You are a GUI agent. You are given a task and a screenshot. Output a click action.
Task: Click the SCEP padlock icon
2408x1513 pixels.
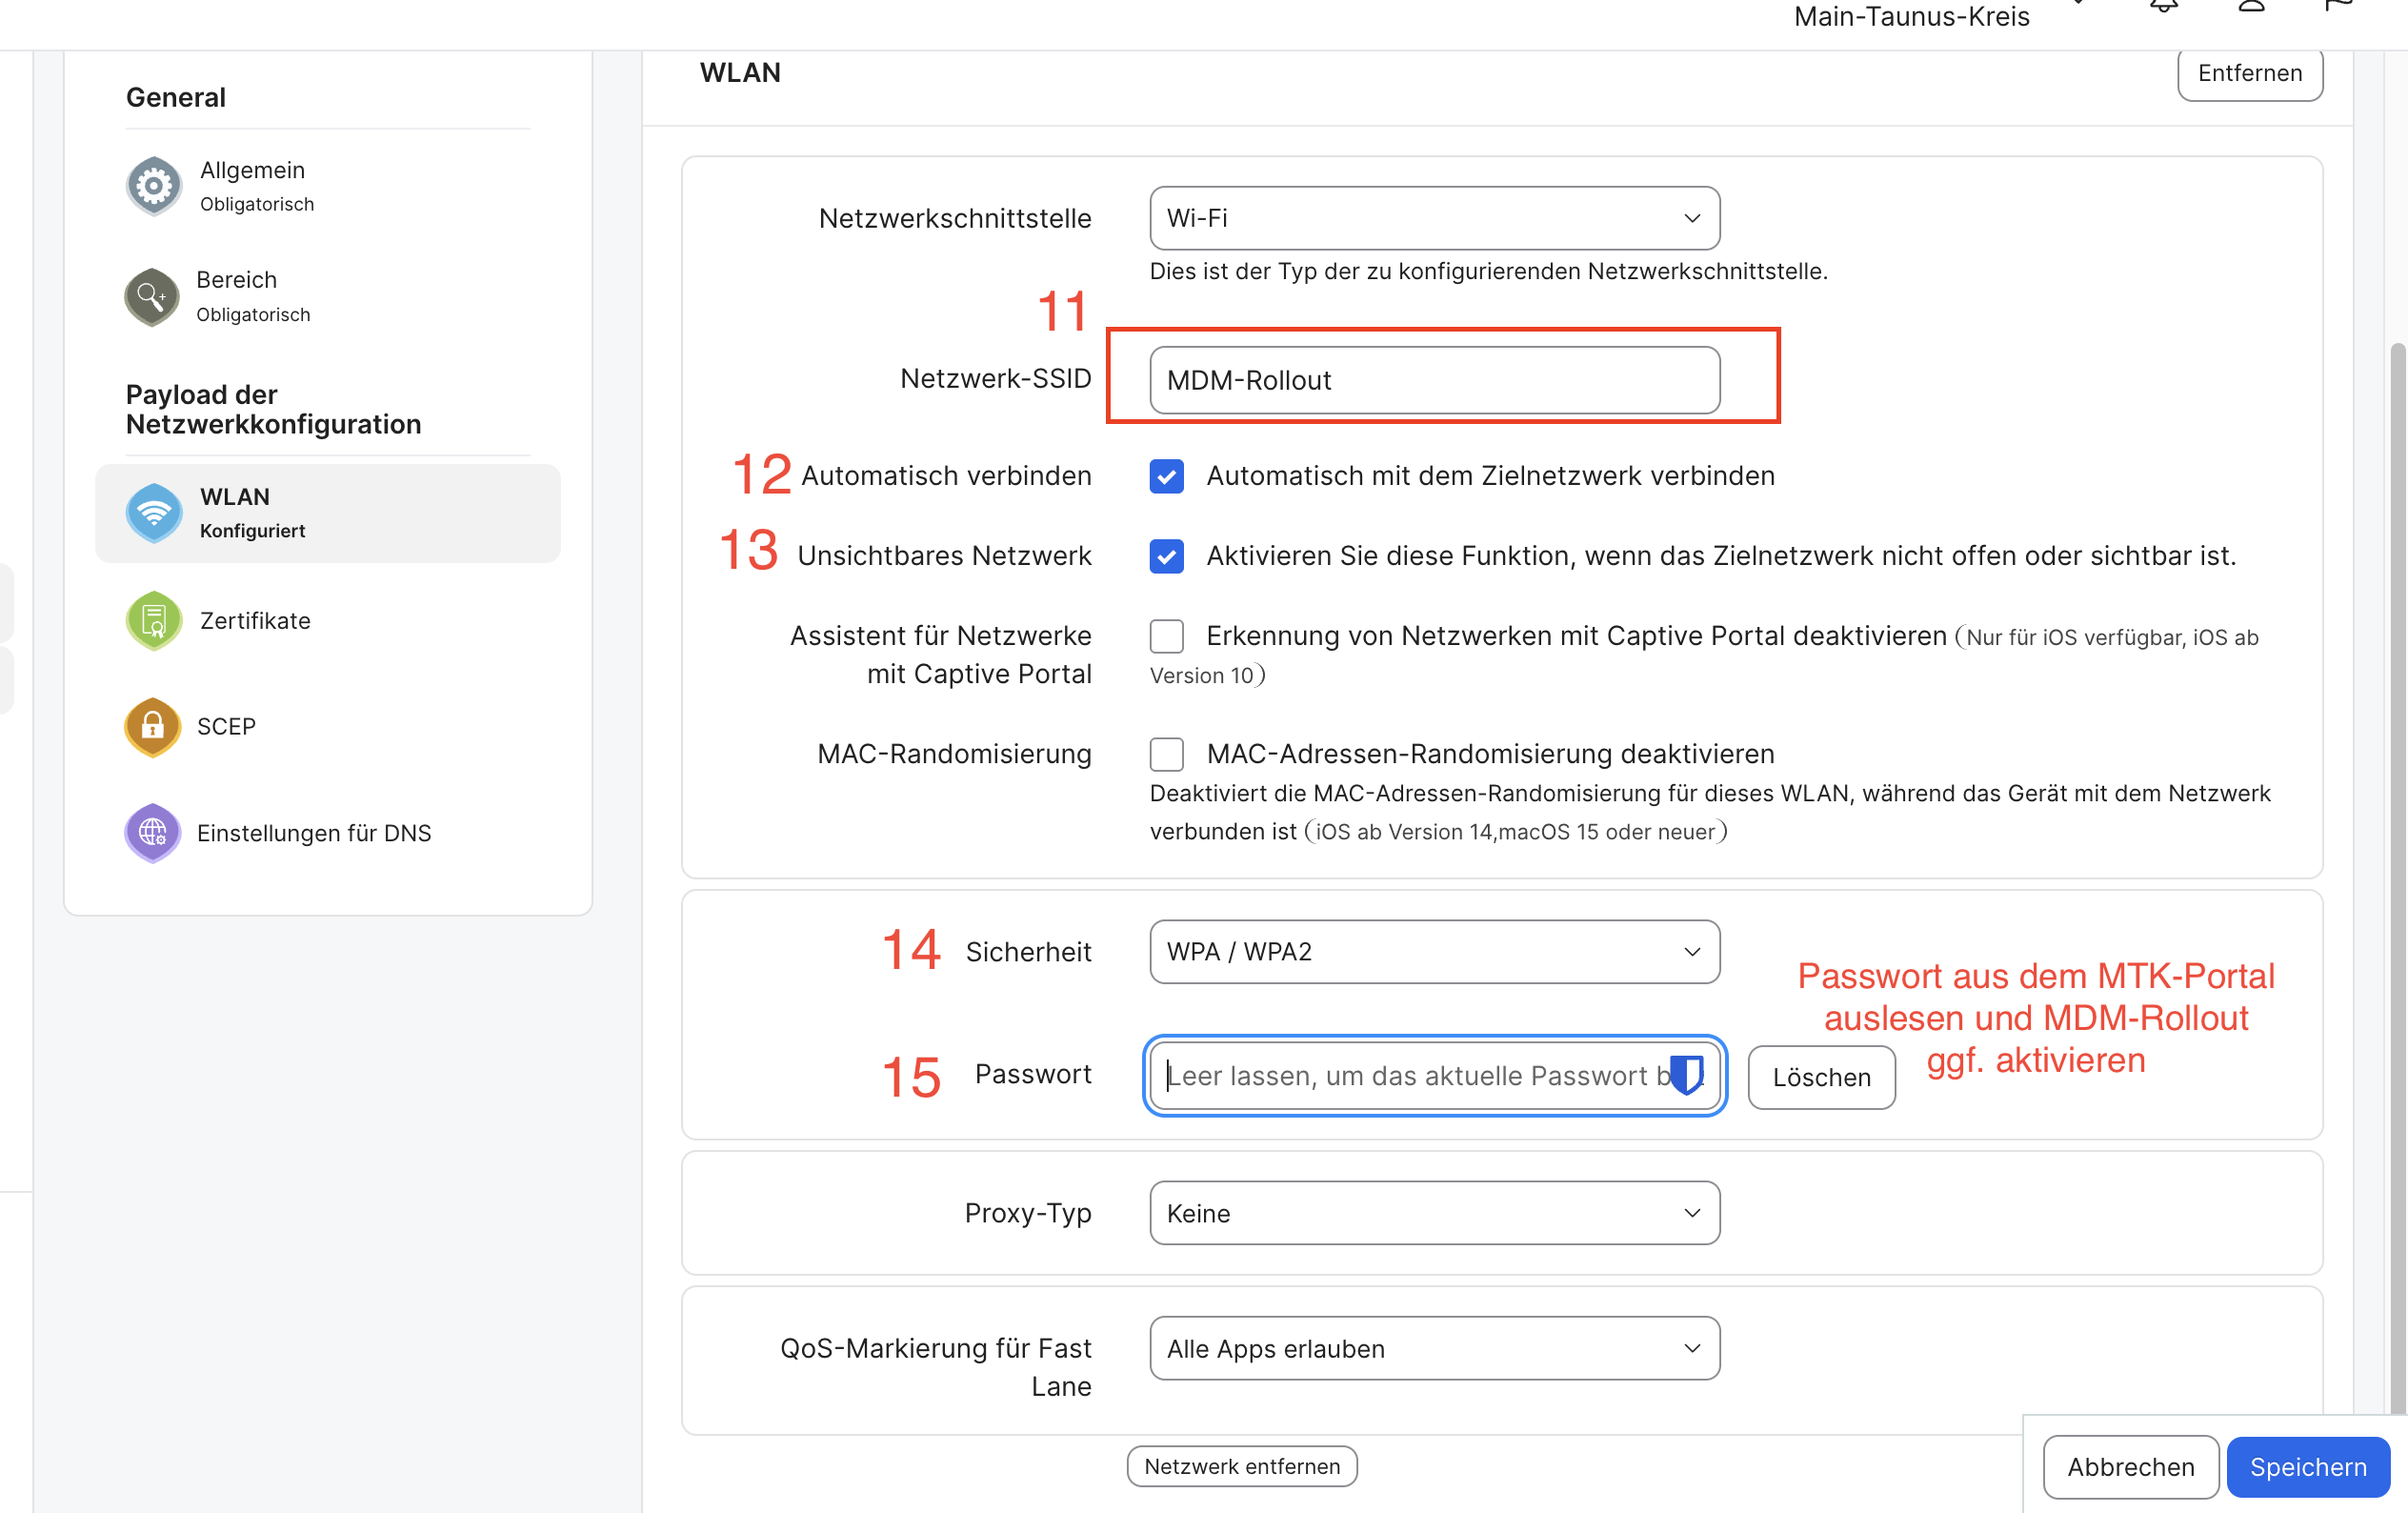[152, 727]
